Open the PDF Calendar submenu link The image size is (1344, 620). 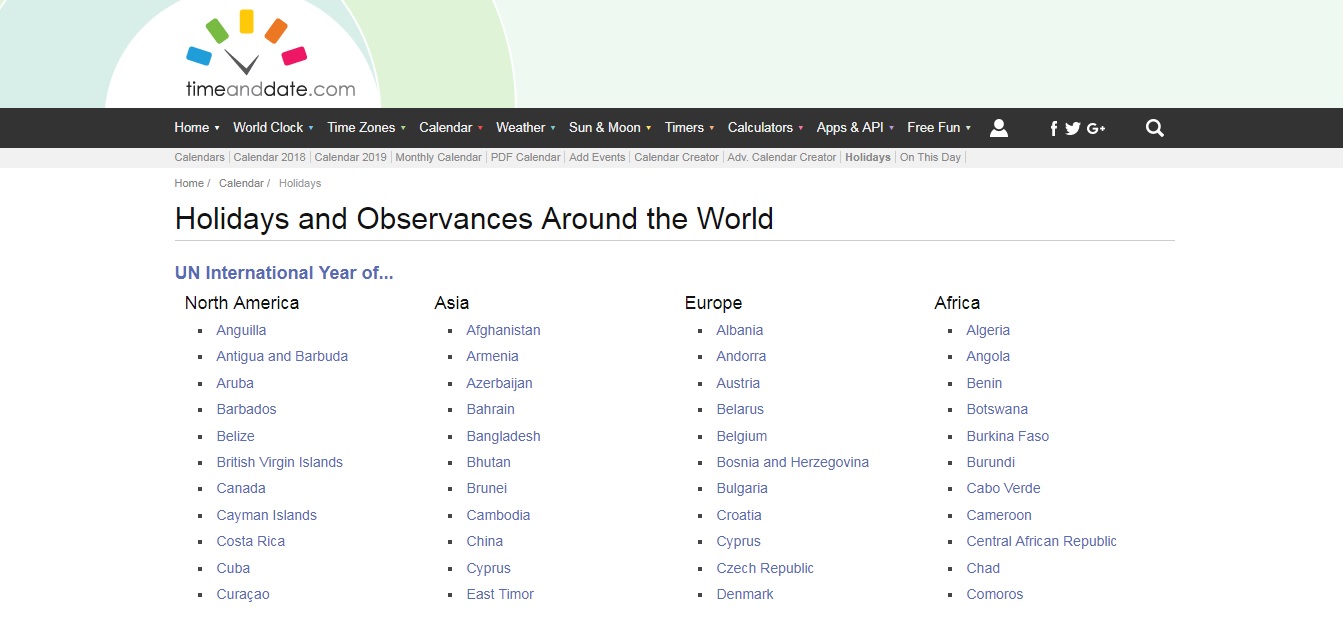tap(525, 157)
